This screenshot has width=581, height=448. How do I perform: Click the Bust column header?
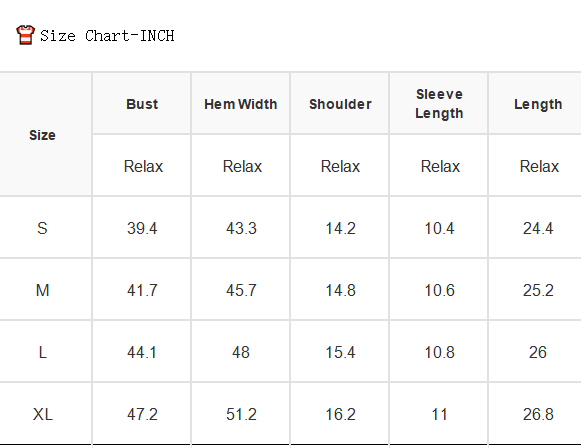[142, 104]
